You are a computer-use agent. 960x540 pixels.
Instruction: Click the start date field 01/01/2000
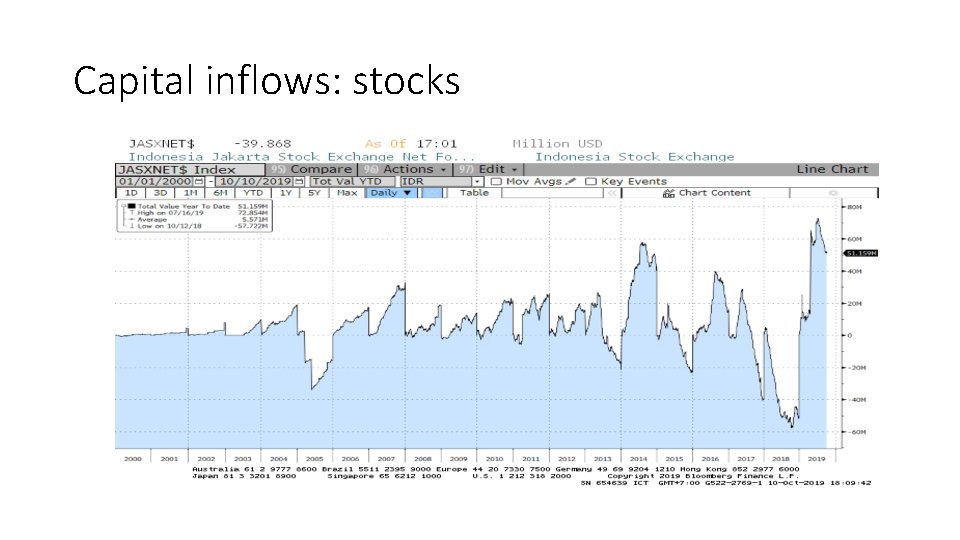tap(155, 182)
